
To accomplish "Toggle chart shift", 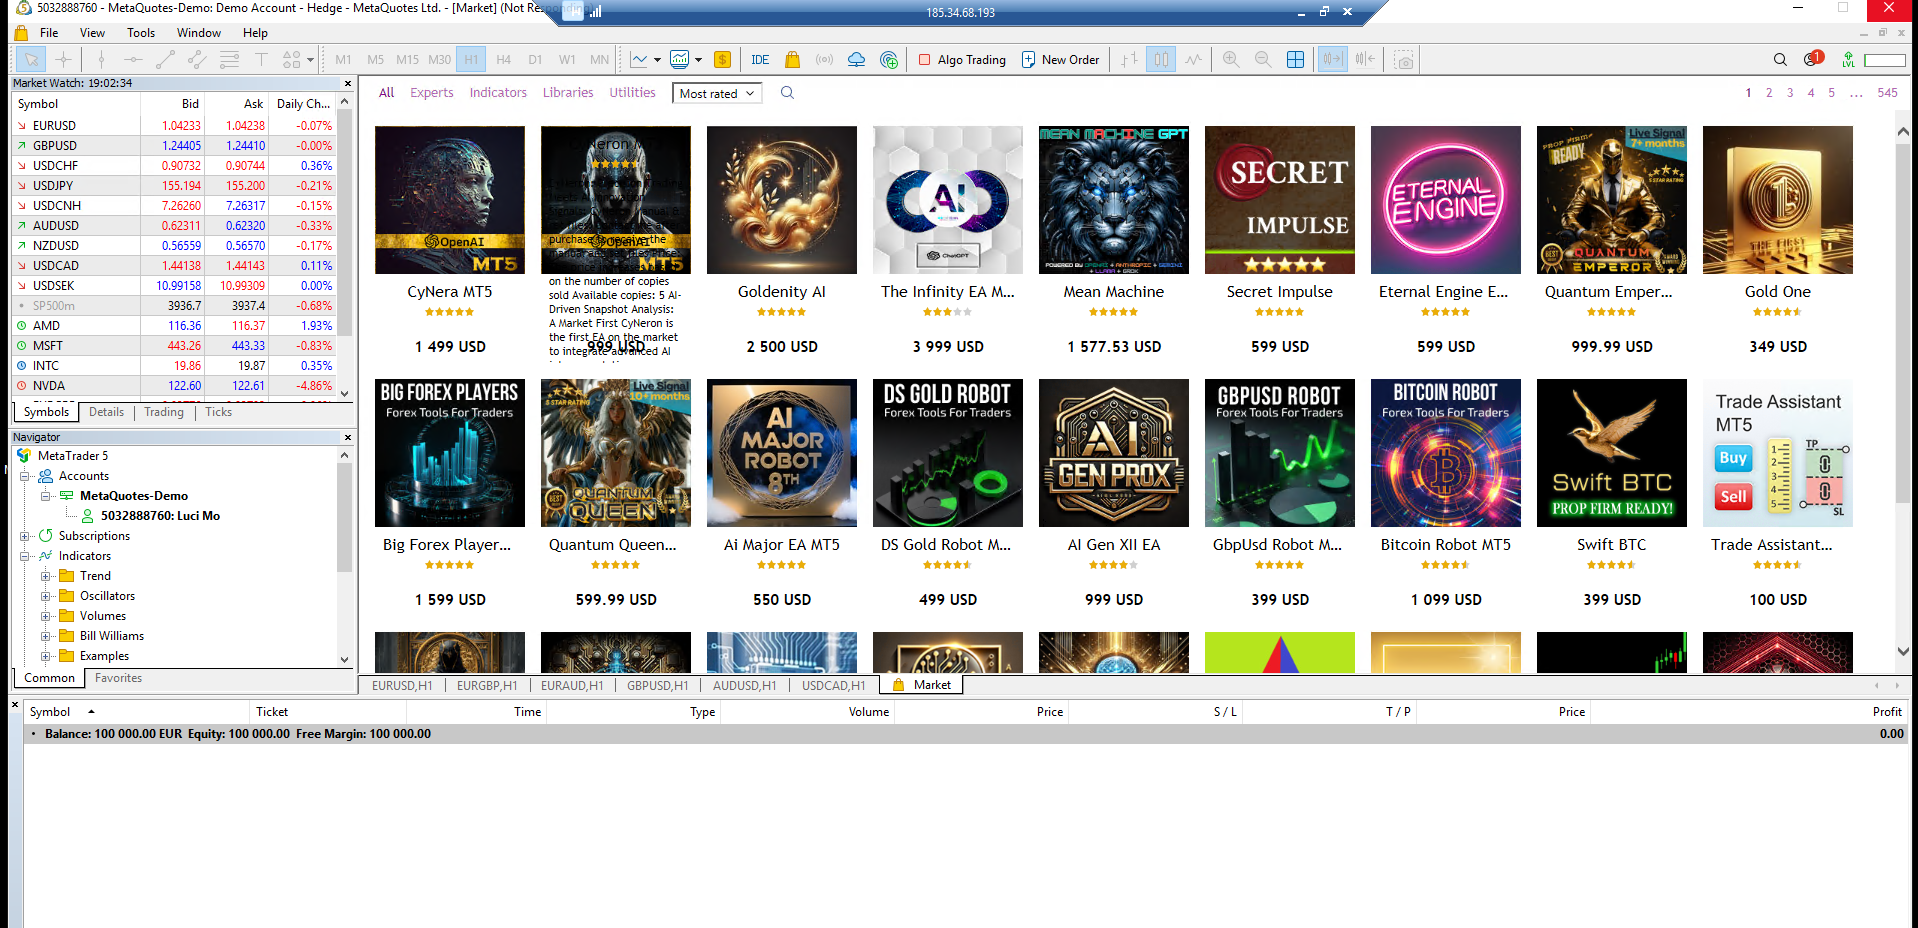I will click(1365, 60).
